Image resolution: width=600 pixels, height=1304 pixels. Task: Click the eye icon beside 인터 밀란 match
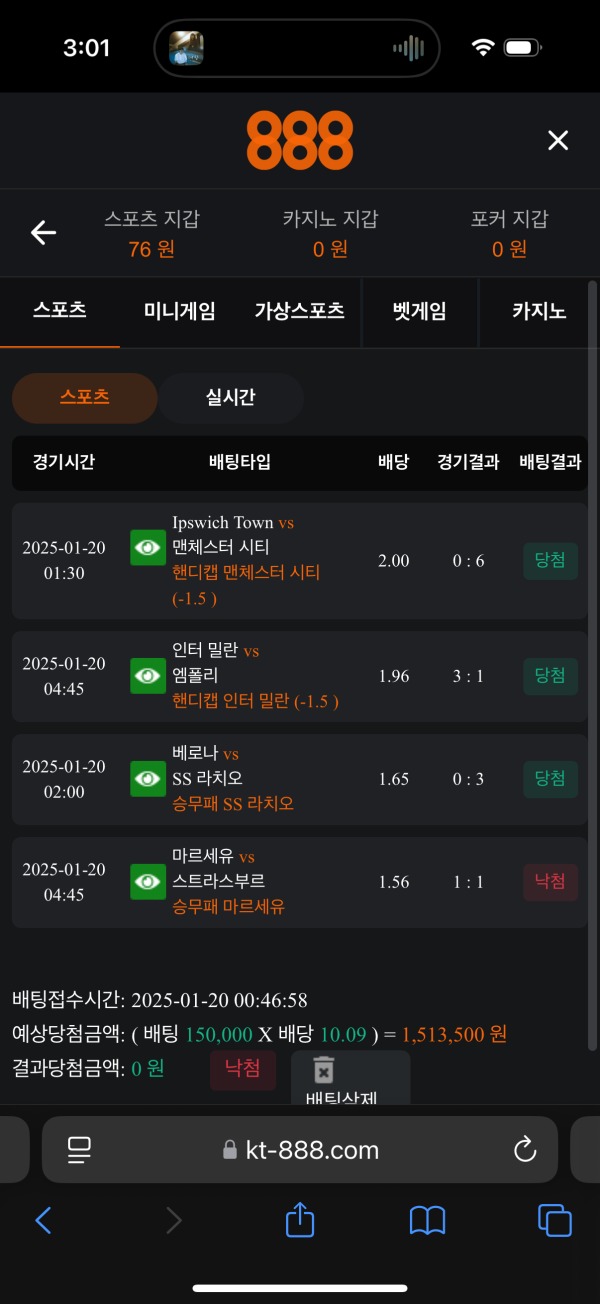coord(147,676)
